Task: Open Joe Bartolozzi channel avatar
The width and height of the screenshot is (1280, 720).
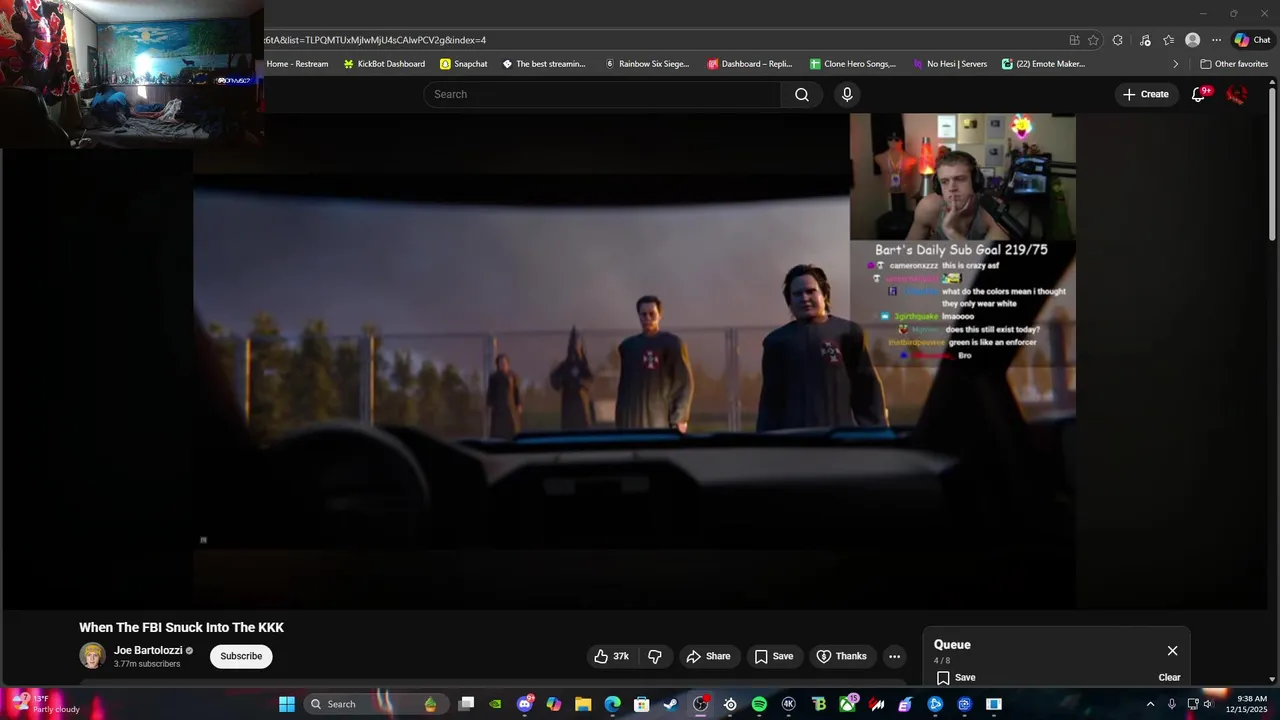Action: [x=92, y=656]
